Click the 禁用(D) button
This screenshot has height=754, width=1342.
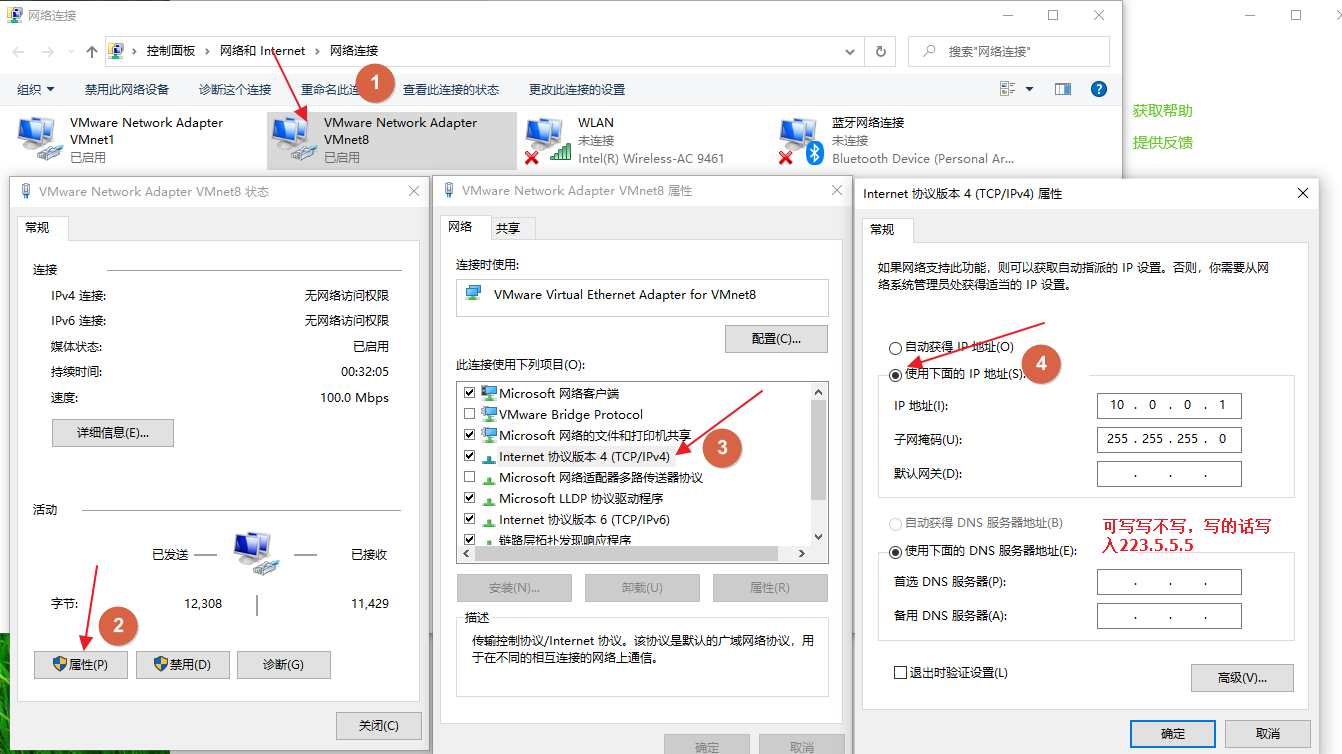click(x=183, y=665)
